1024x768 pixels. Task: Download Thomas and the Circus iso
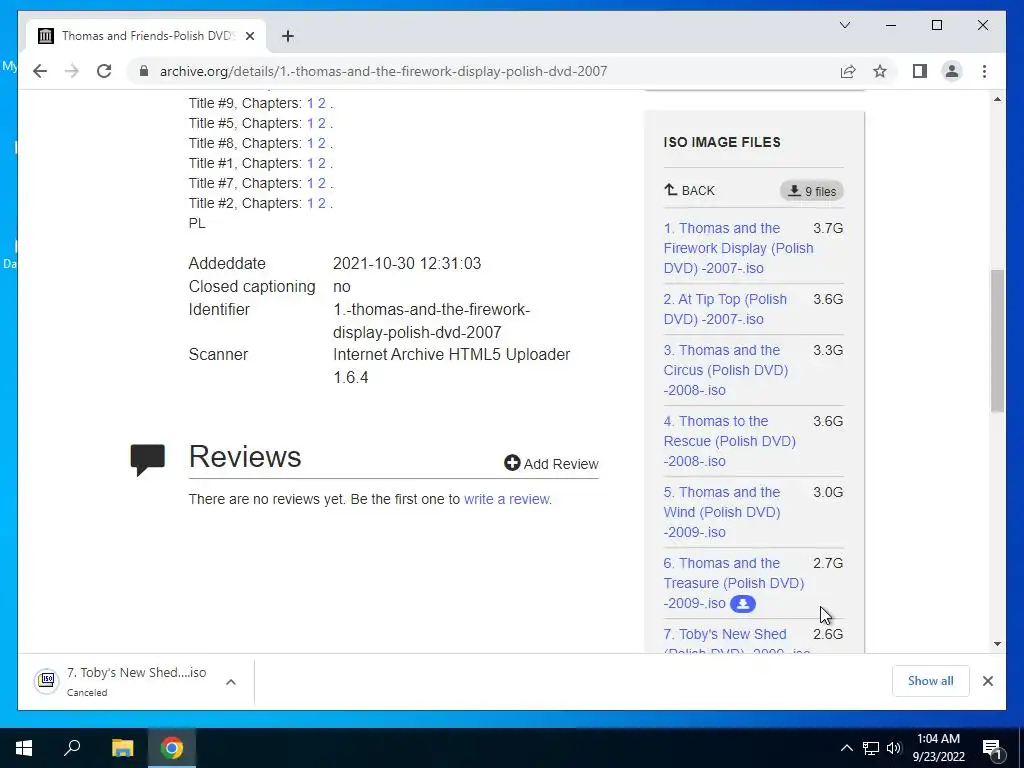coord(726,370)
